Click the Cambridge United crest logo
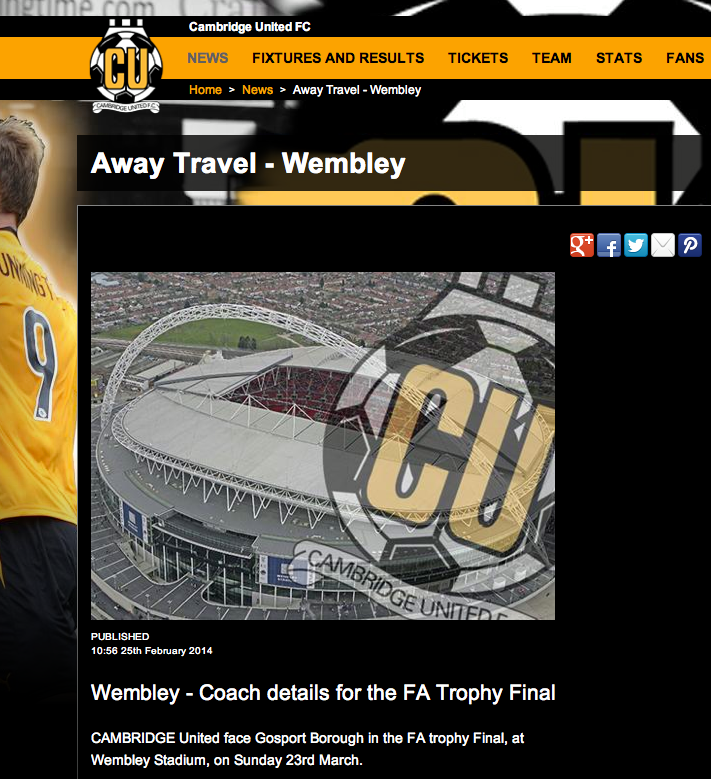 point(126,66)
